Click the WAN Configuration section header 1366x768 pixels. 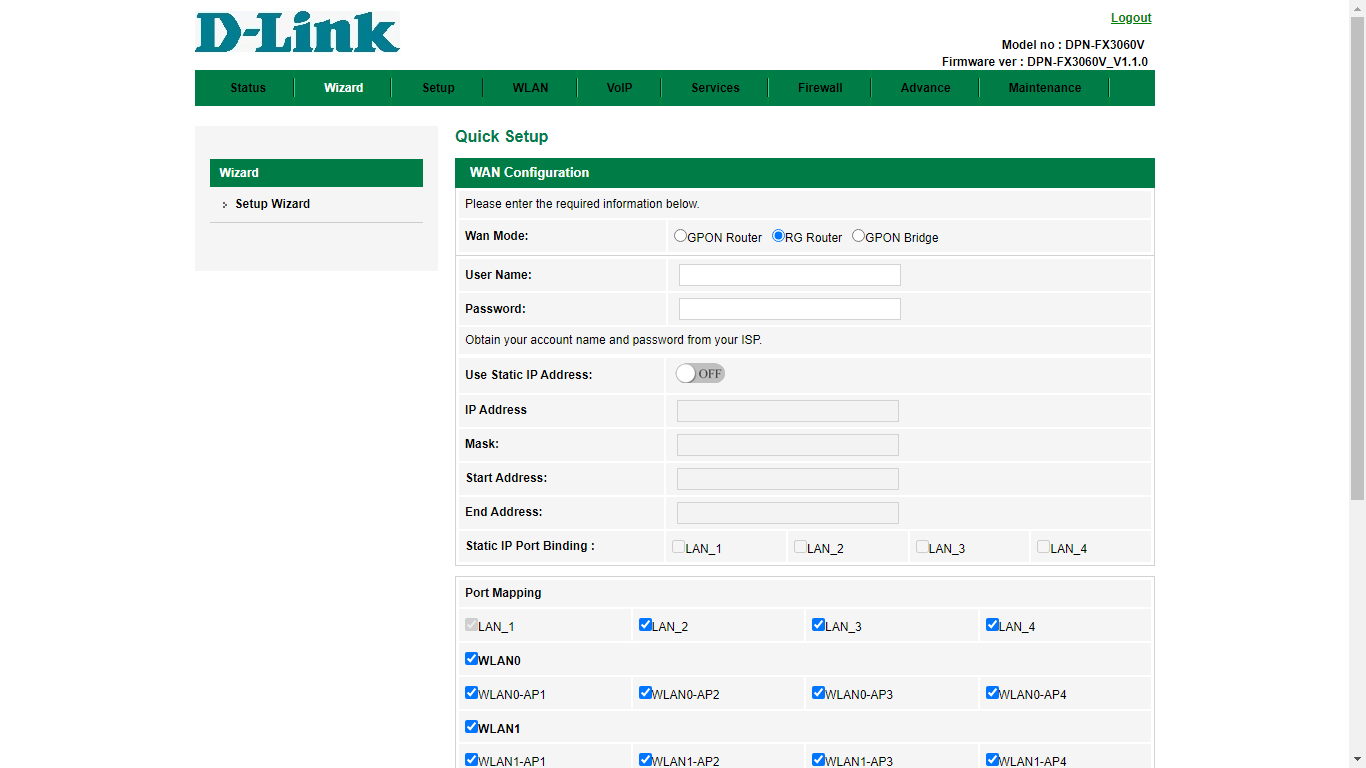[805, 173]
